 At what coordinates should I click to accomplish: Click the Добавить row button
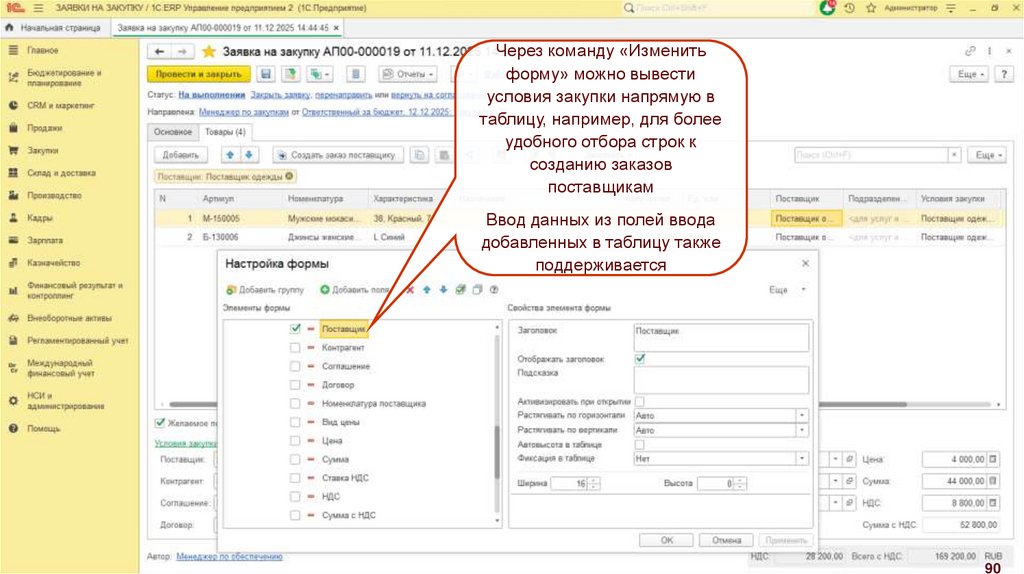click(x=181, y=155)
